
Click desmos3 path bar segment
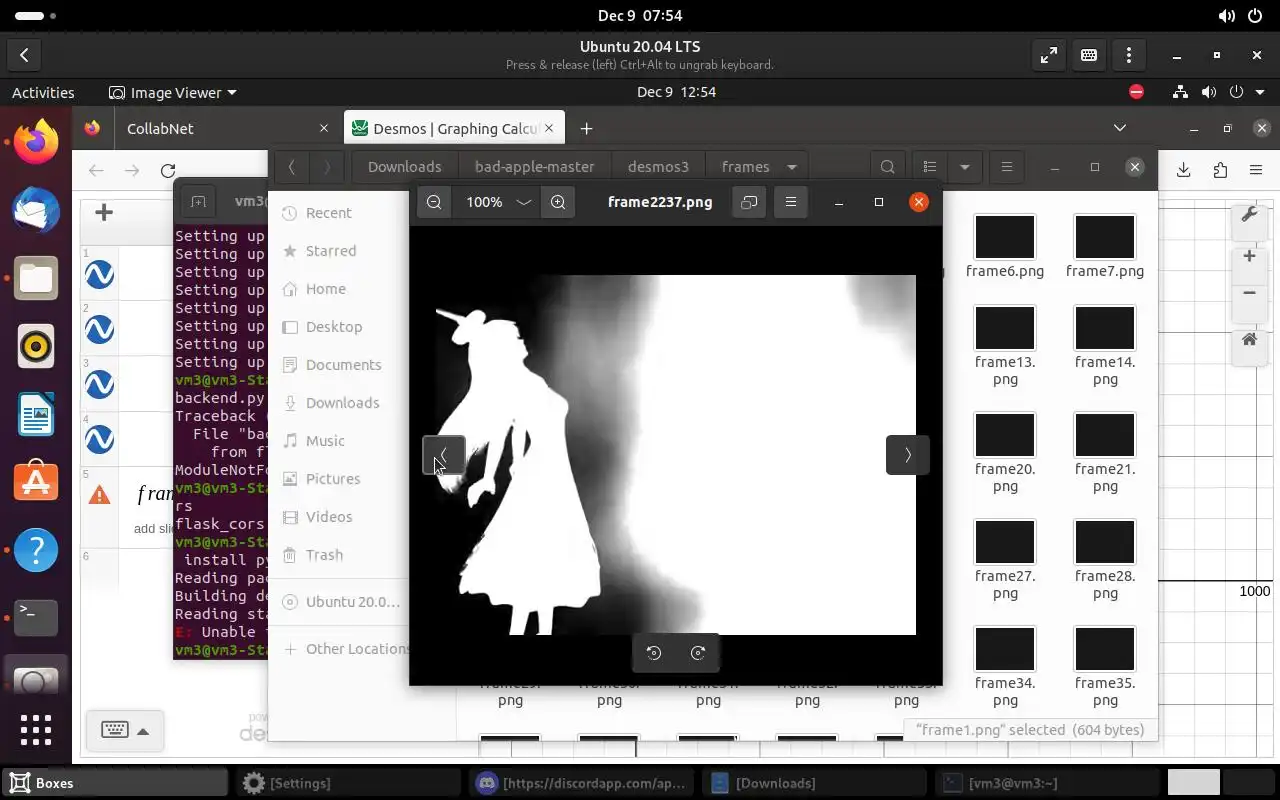click(x=658, y=167)
